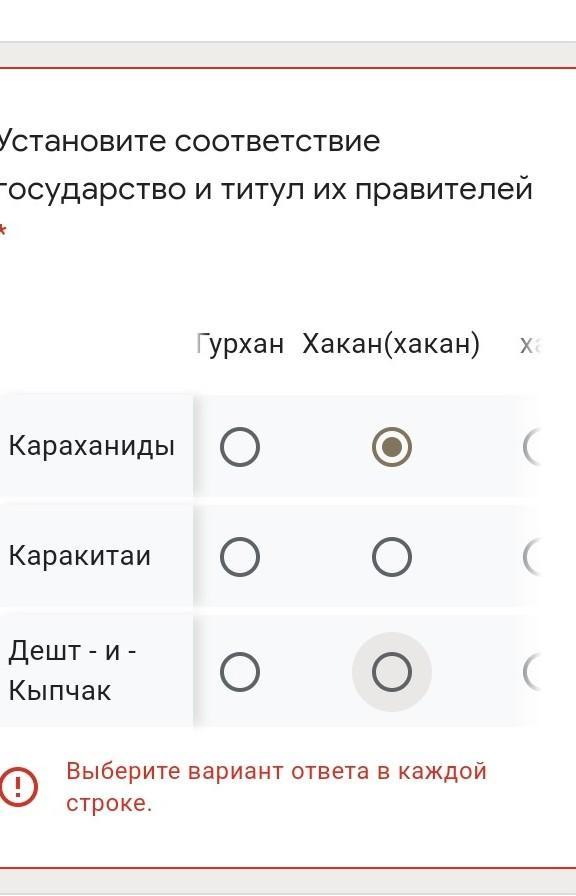Click the red exclamation error icon
Image resolution: width=576 pixels, height=896 pixels.
pyautogui.click(x=18, y=787)
